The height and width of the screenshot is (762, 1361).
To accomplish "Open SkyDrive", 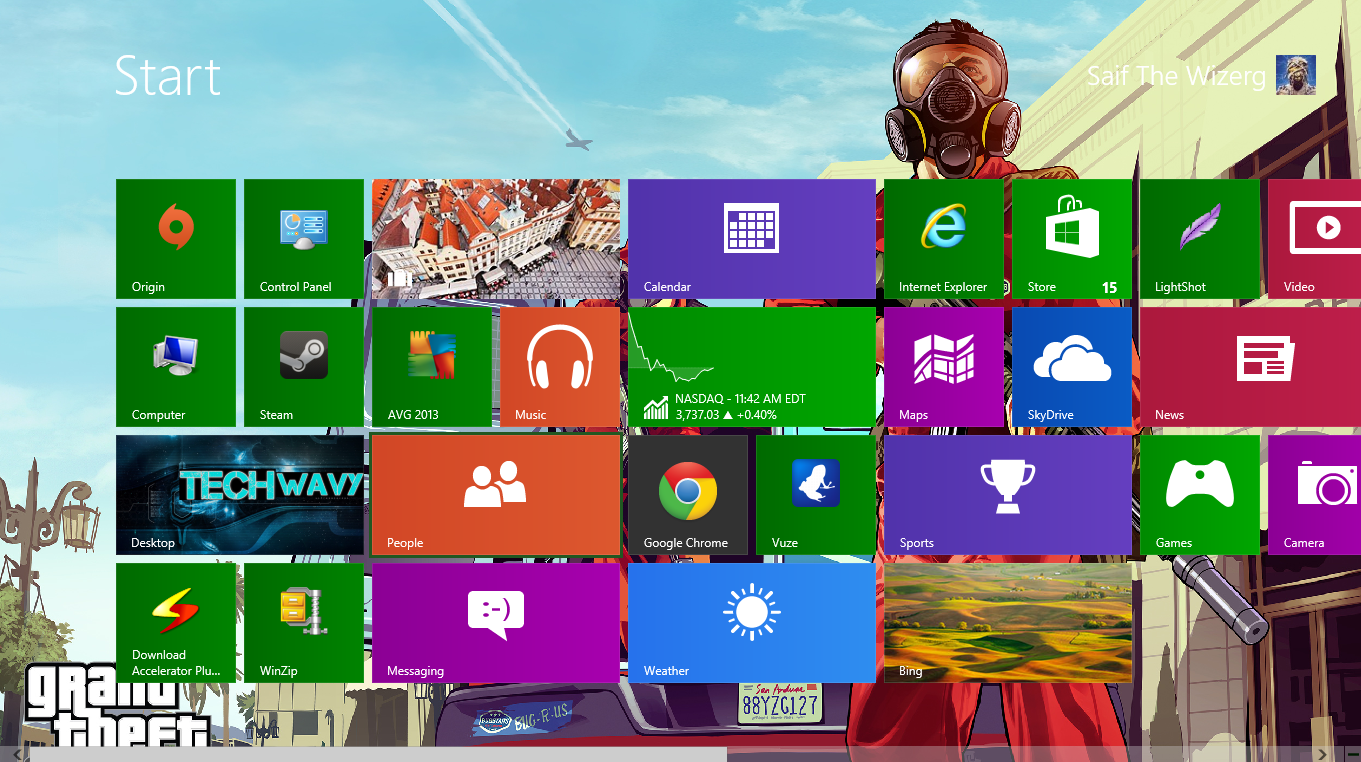I will coord(1071,366).
